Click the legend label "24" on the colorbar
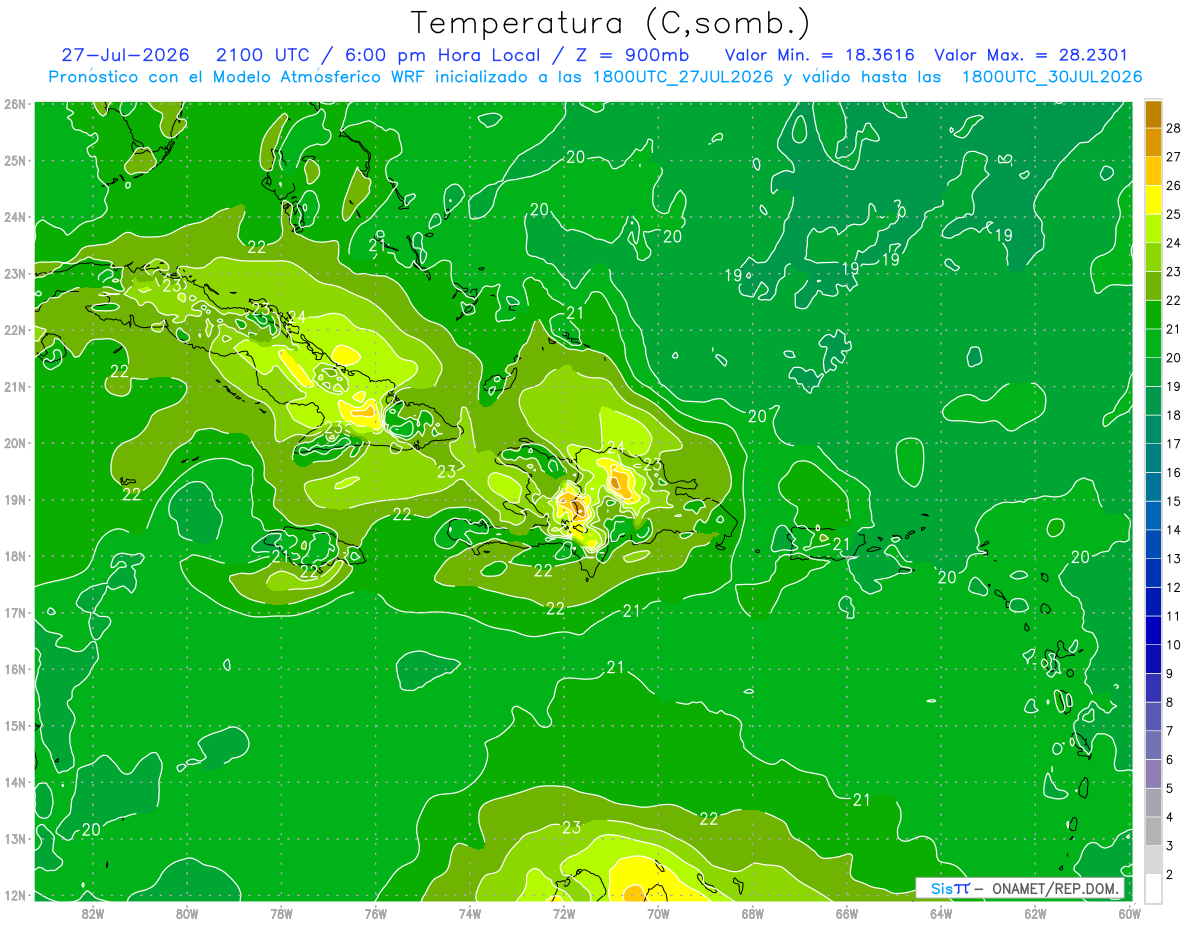This screenshot has height=927, width=1200. point(1174,243)
